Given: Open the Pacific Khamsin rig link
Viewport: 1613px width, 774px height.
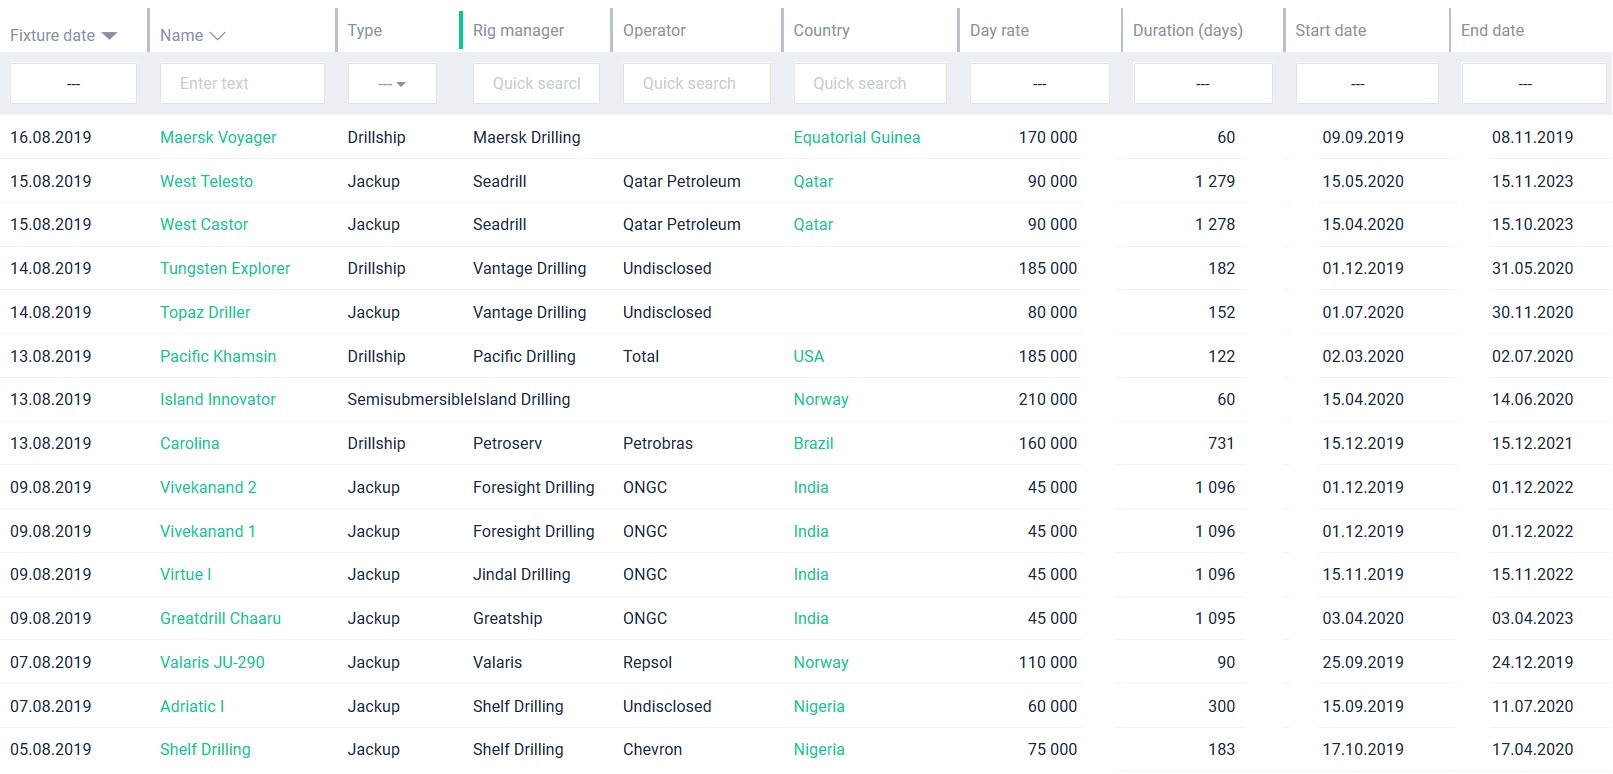Looking at the screenshot, I should click(x=218, y=357).
